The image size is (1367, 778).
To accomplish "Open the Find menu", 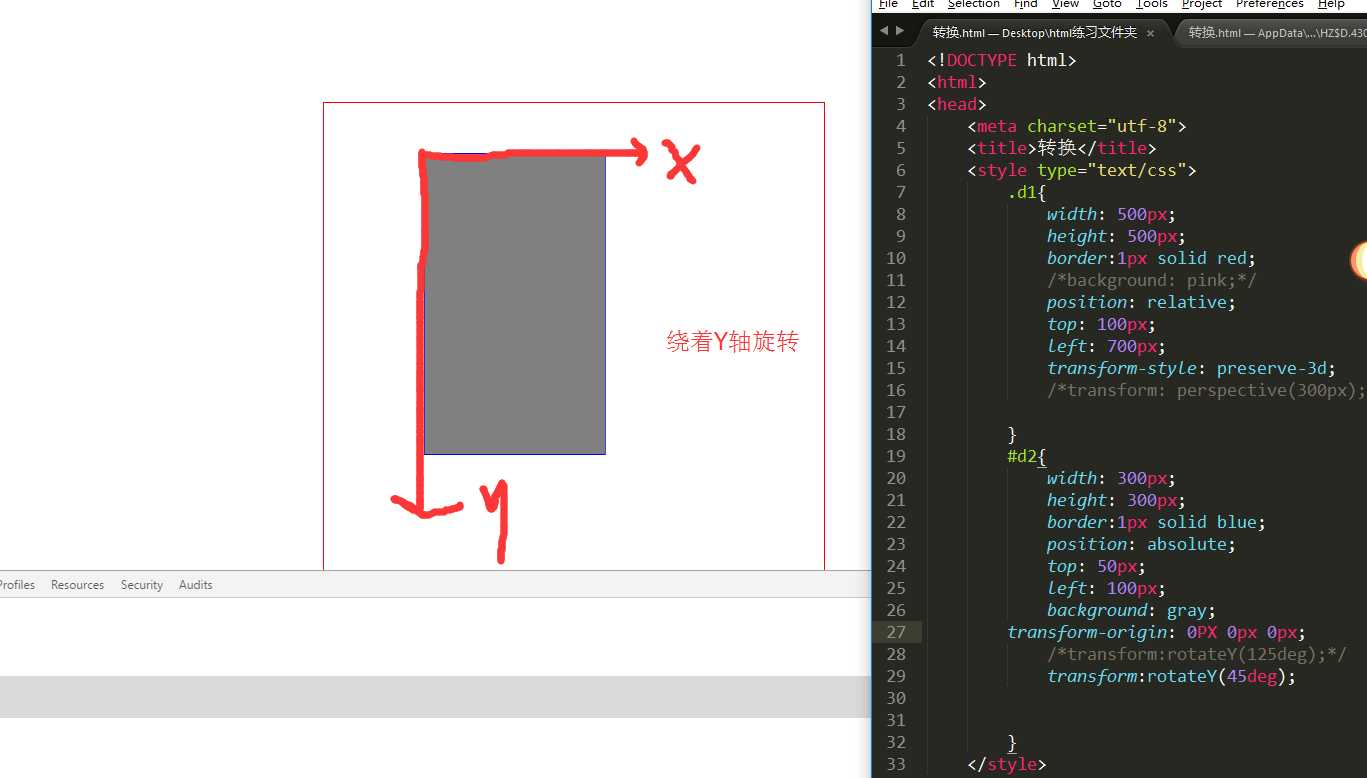I will (x=1026, y=4).
